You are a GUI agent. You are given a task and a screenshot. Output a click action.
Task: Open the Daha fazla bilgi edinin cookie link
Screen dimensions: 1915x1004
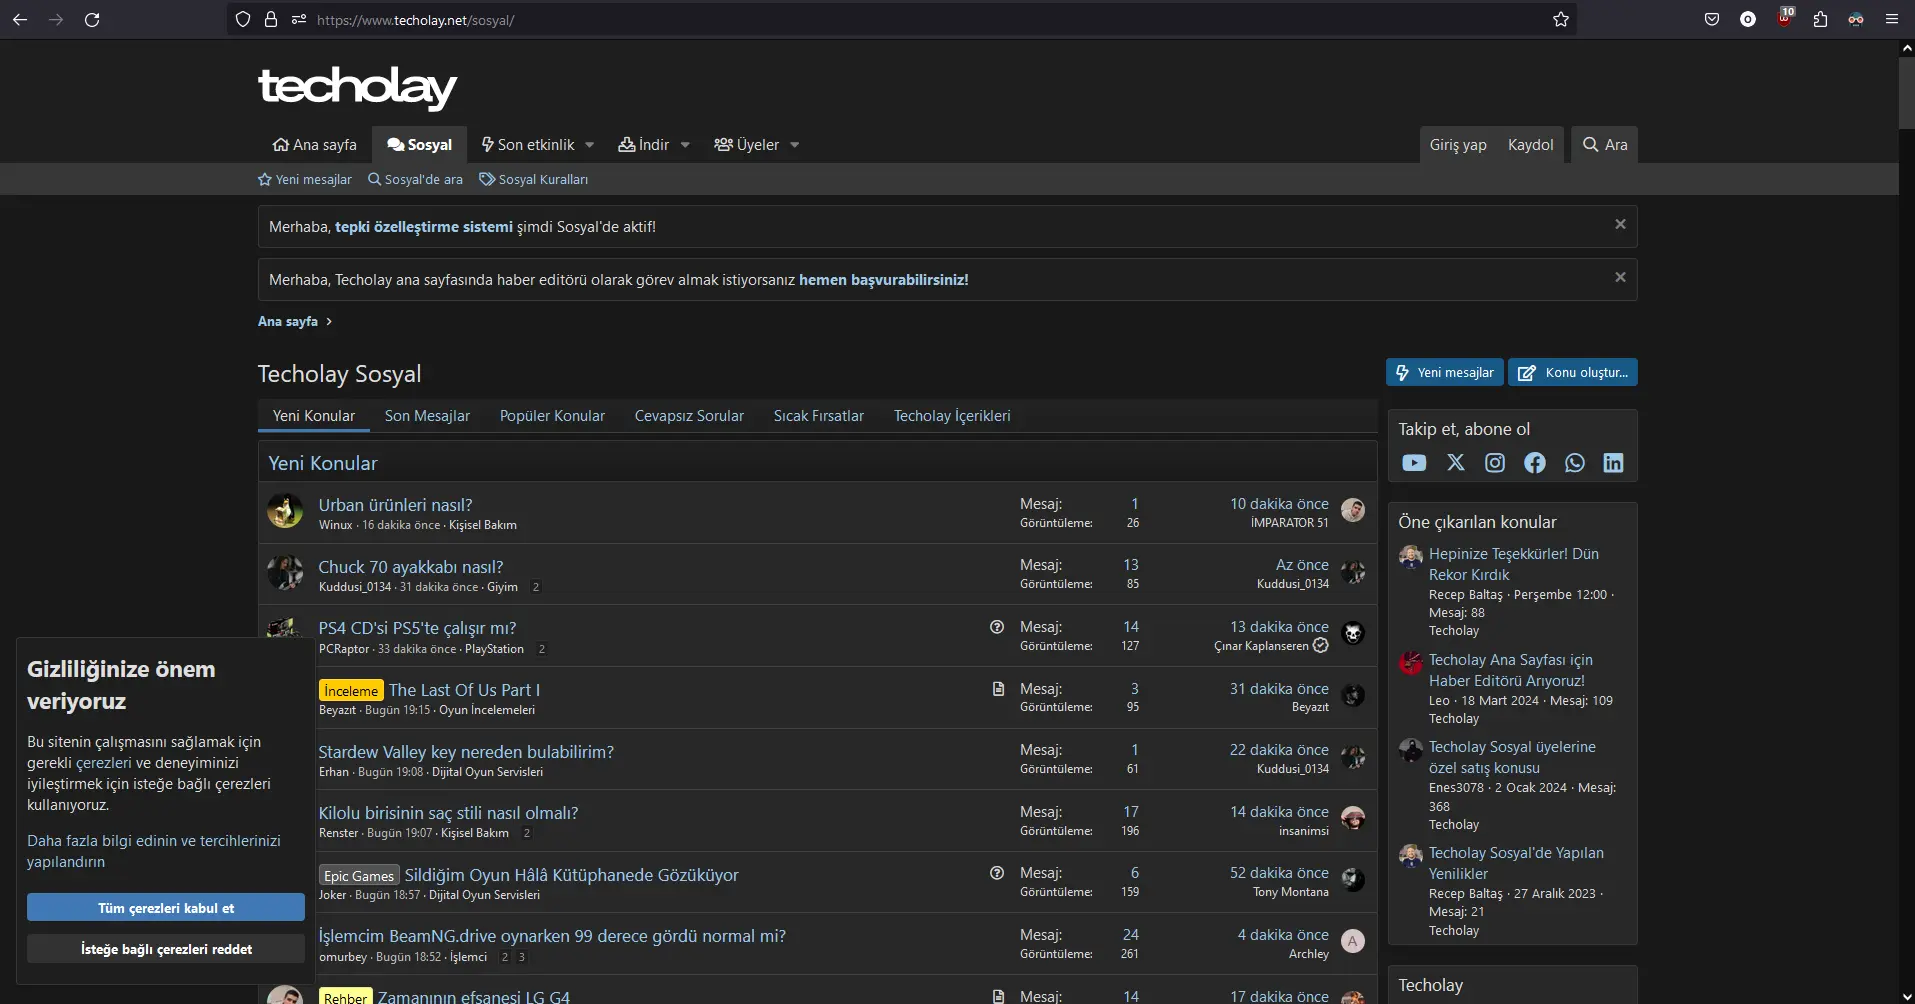coord(154,851)
